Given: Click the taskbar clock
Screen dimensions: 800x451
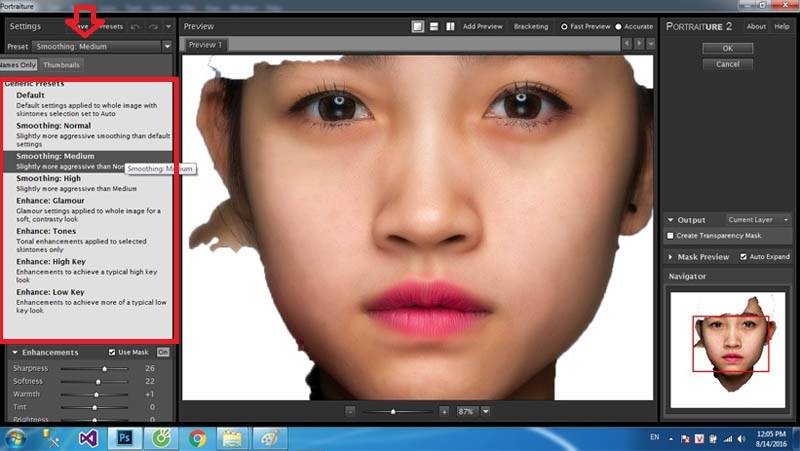Looking at the screenshot, I should [771, 439].
